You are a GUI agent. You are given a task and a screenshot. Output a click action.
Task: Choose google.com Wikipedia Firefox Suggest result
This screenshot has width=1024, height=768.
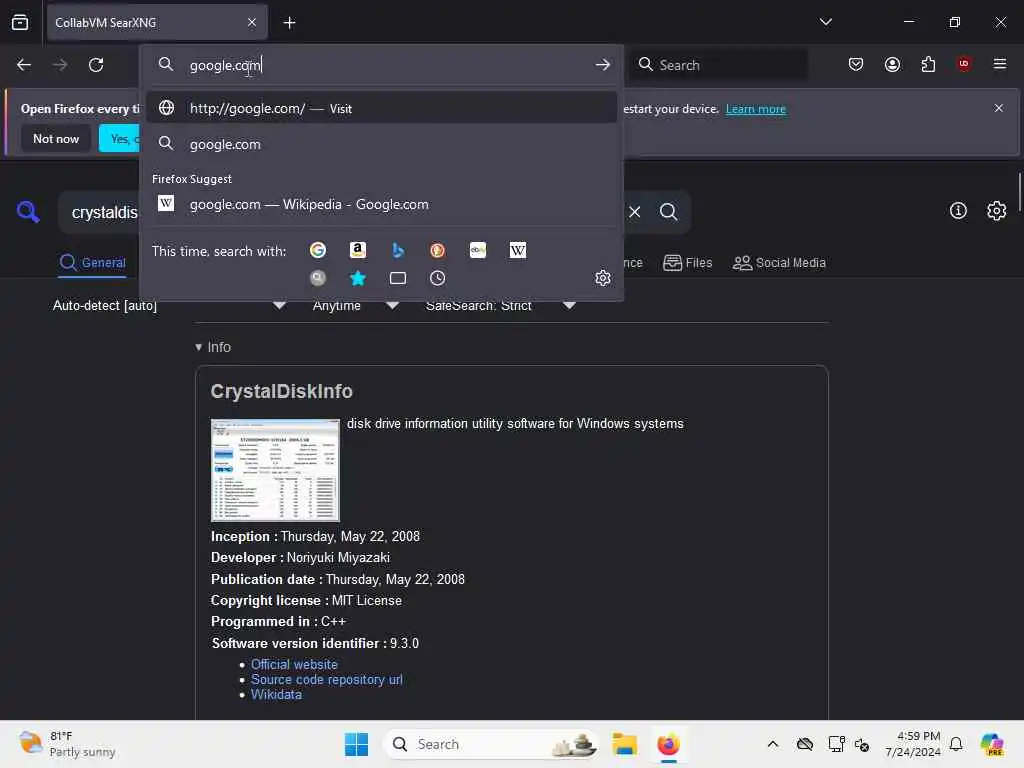click(381, 204)
